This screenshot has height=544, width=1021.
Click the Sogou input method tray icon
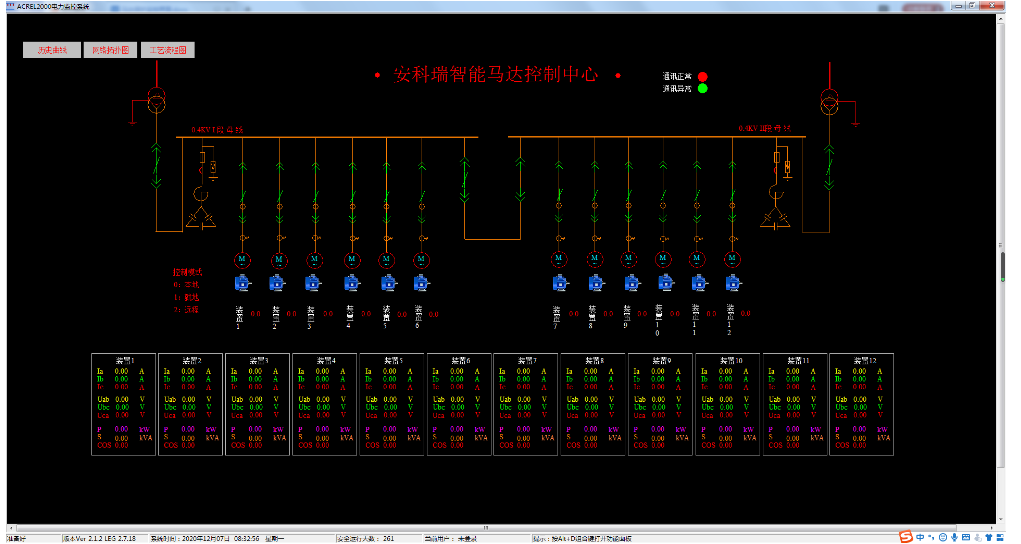tap(904, 537)
